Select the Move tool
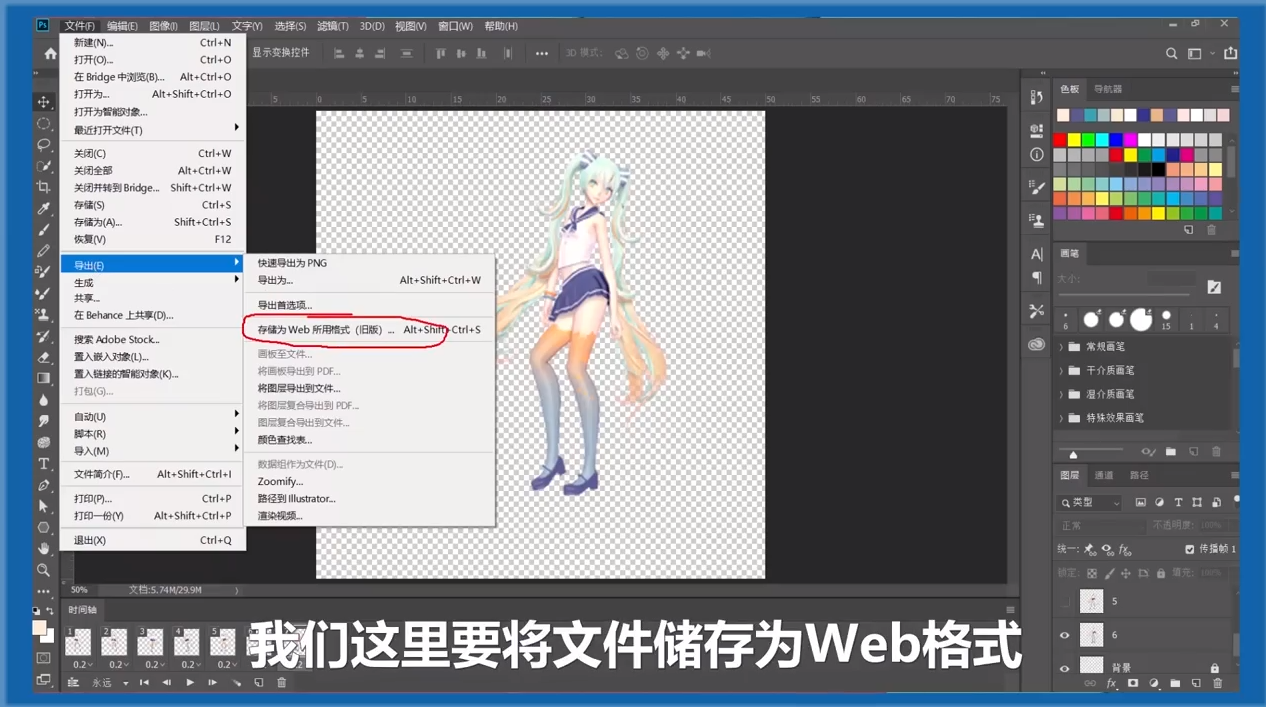This screenshot has width=1266, height=707. [44, 102]
